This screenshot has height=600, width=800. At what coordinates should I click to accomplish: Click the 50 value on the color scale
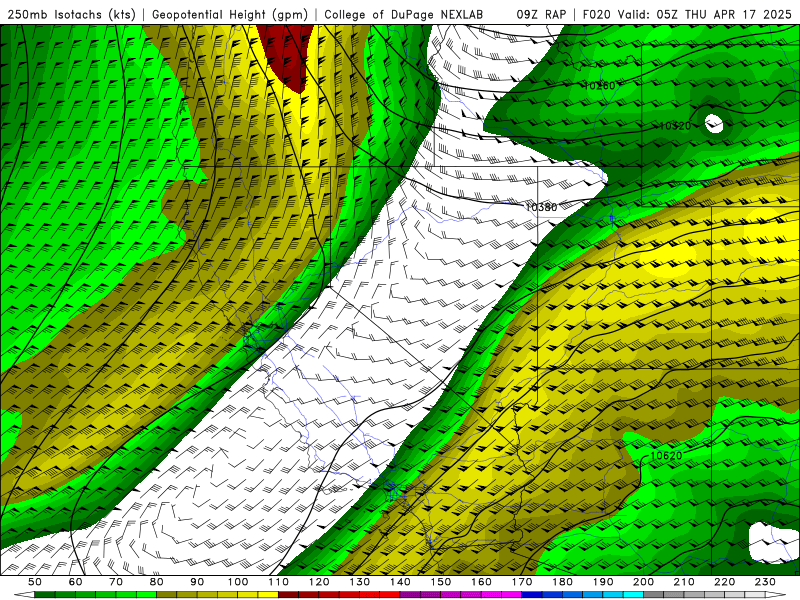pyautogui.click(x=35, y=582)
